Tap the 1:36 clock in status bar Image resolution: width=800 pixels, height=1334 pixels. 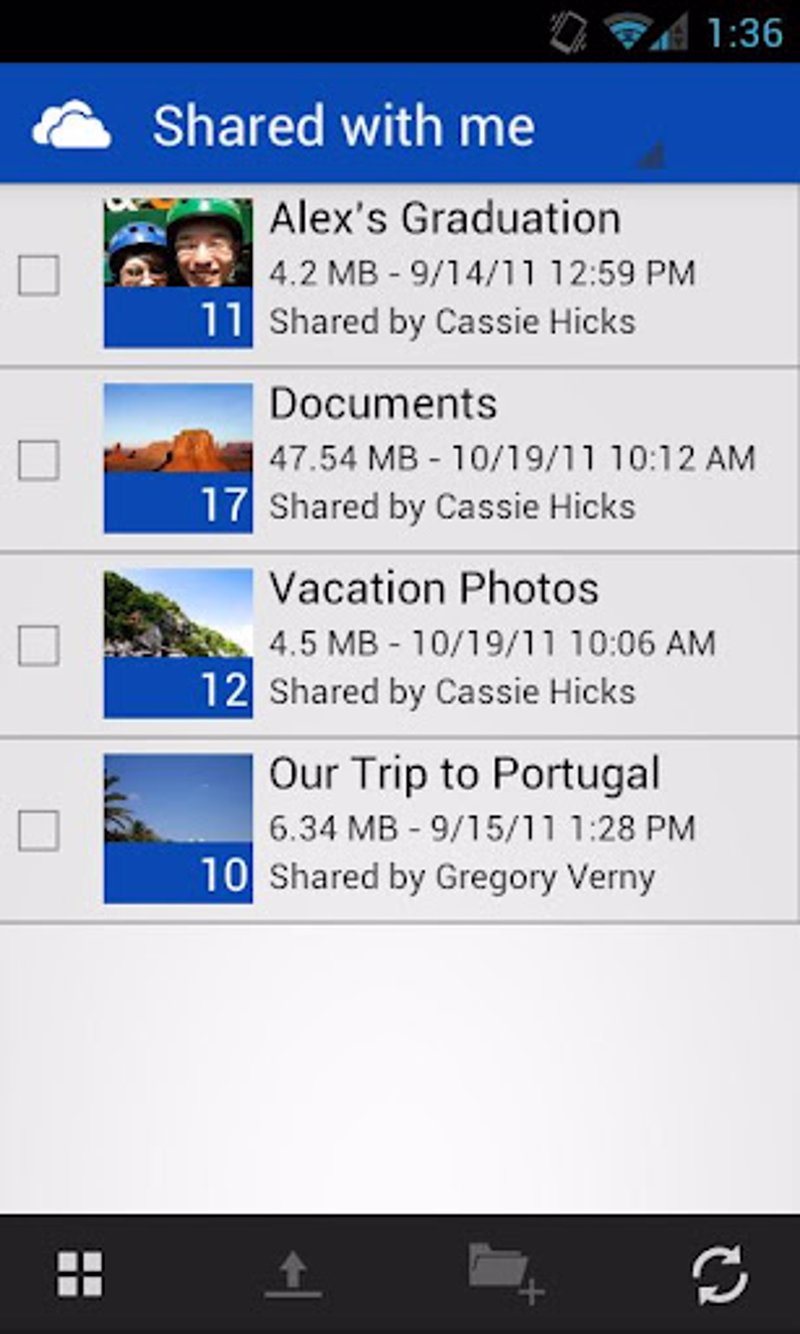pyautogui.click(x=745, y=32)
